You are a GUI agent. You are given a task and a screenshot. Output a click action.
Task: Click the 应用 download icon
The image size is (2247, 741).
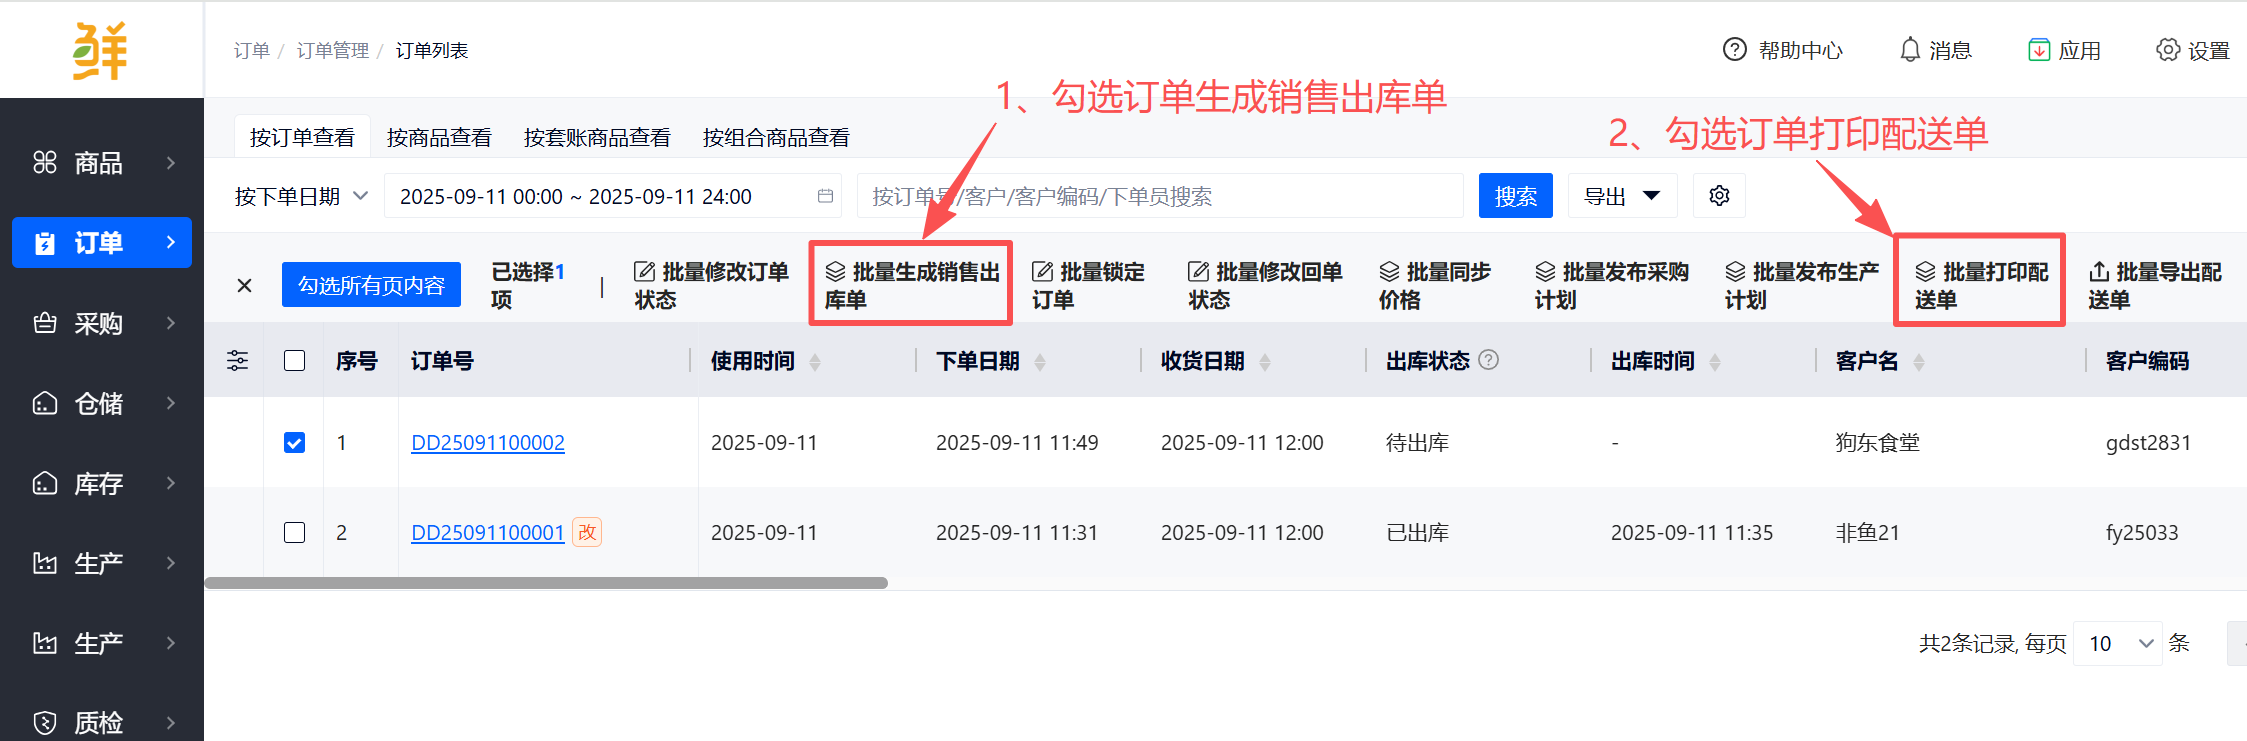click(x=2039, y=49)
